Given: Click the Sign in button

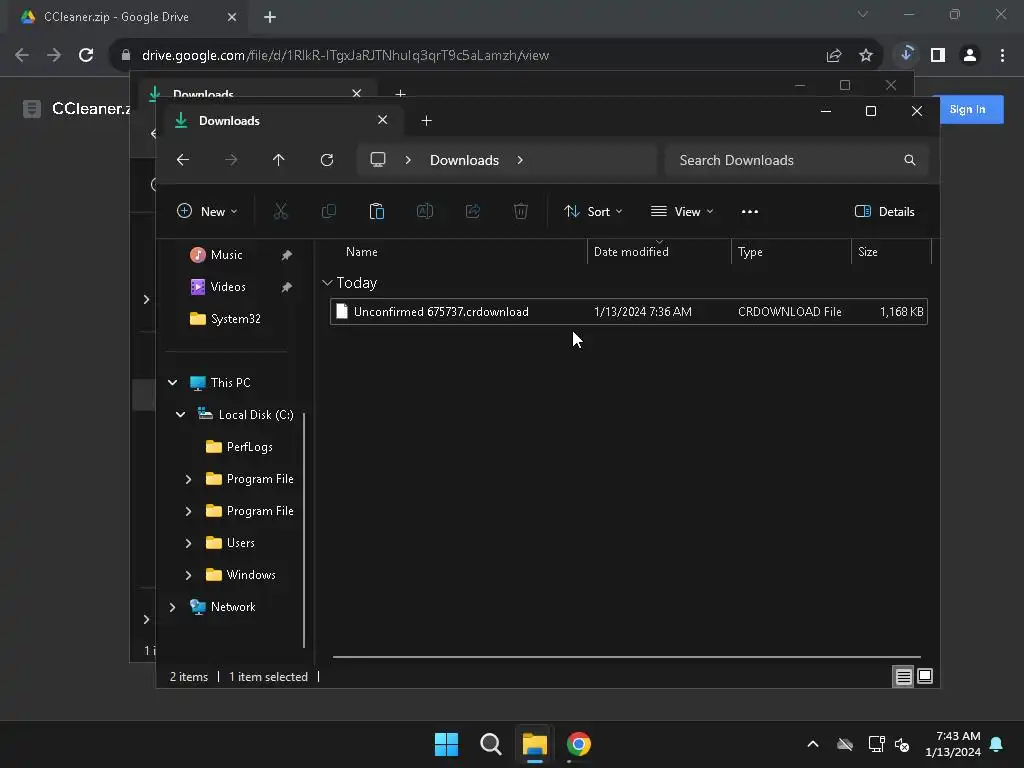Looking at the screenshot, I should click(967, 110).
